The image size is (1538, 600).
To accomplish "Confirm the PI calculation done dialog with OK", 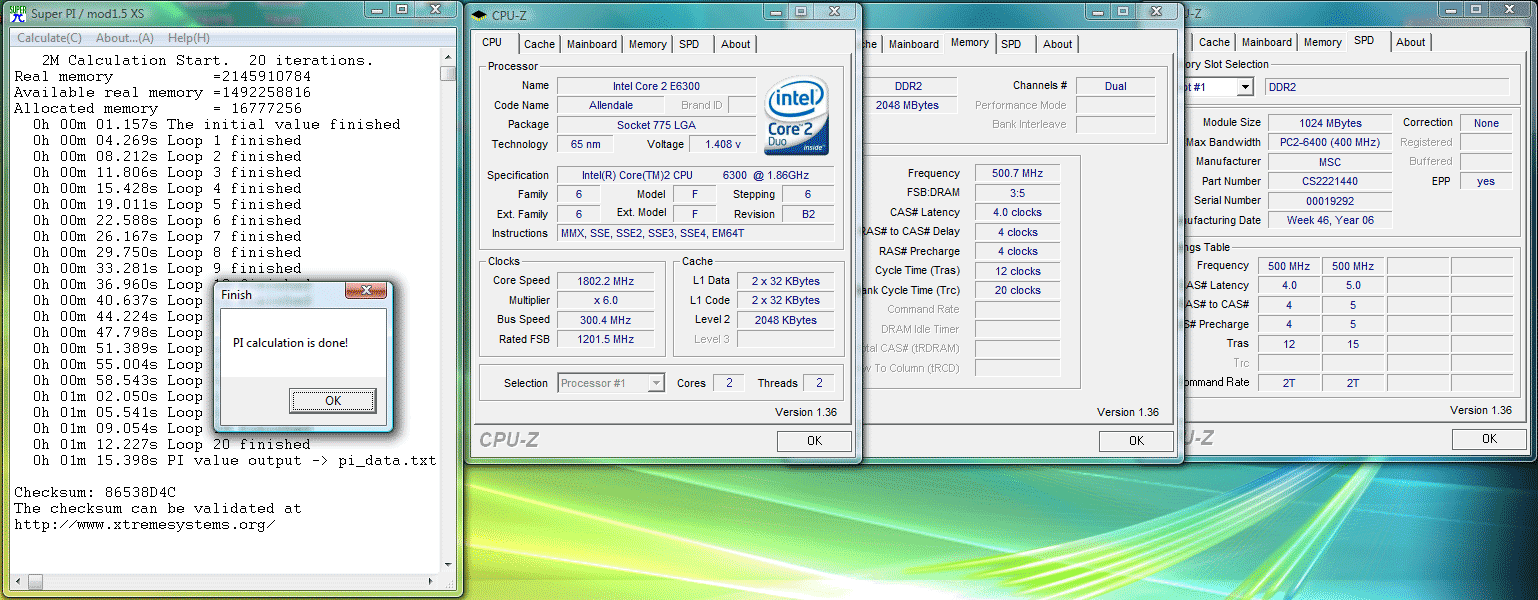I will click(333, 400).
